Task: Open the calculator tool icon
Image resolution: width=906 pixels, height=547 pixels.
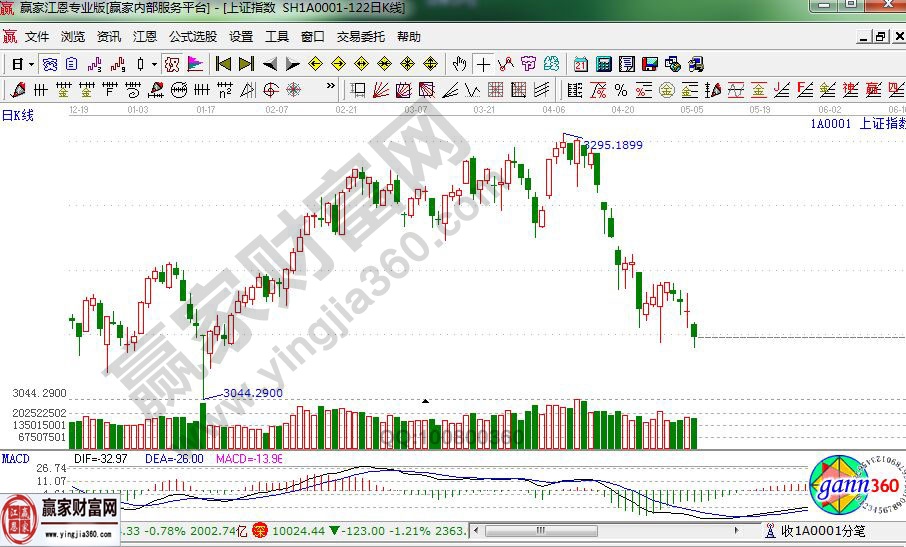Action: [x=604, y=64]
